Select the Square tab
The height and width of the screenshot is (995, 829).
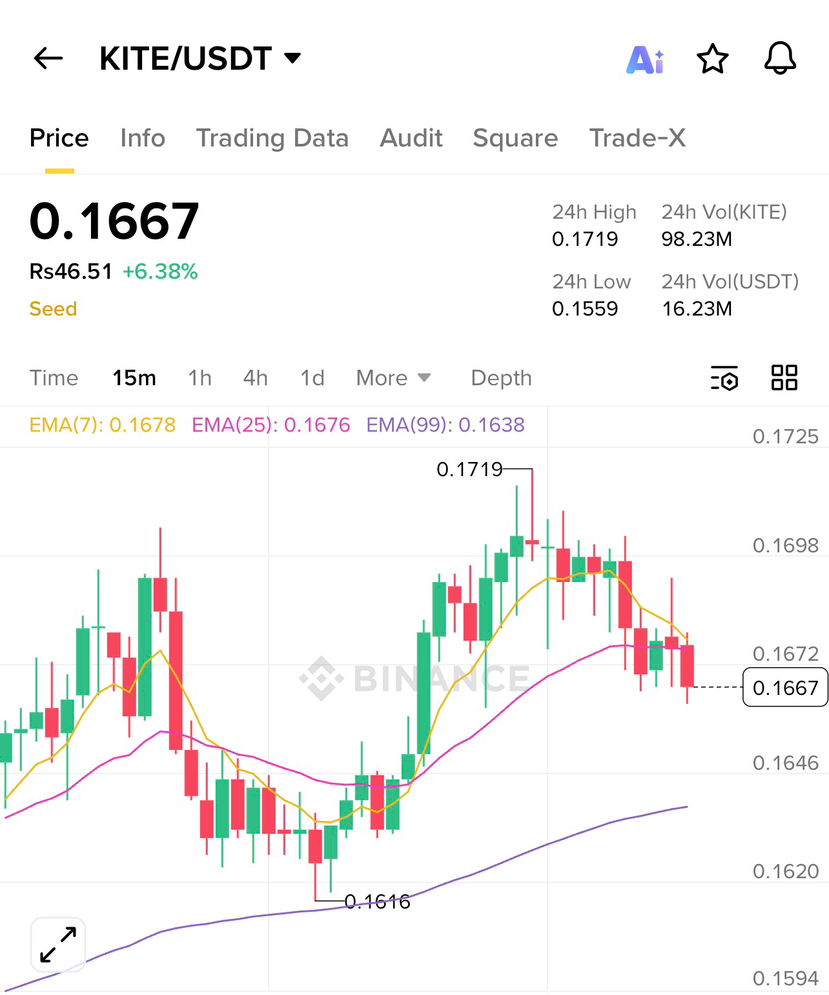[x=515, y=138]
